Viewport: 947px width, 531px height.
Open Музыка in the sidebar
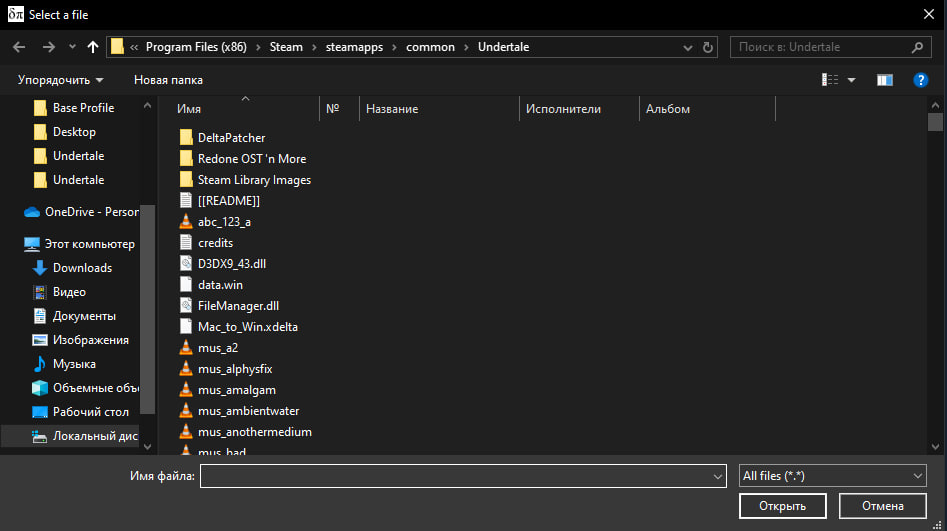pos(63,364)
